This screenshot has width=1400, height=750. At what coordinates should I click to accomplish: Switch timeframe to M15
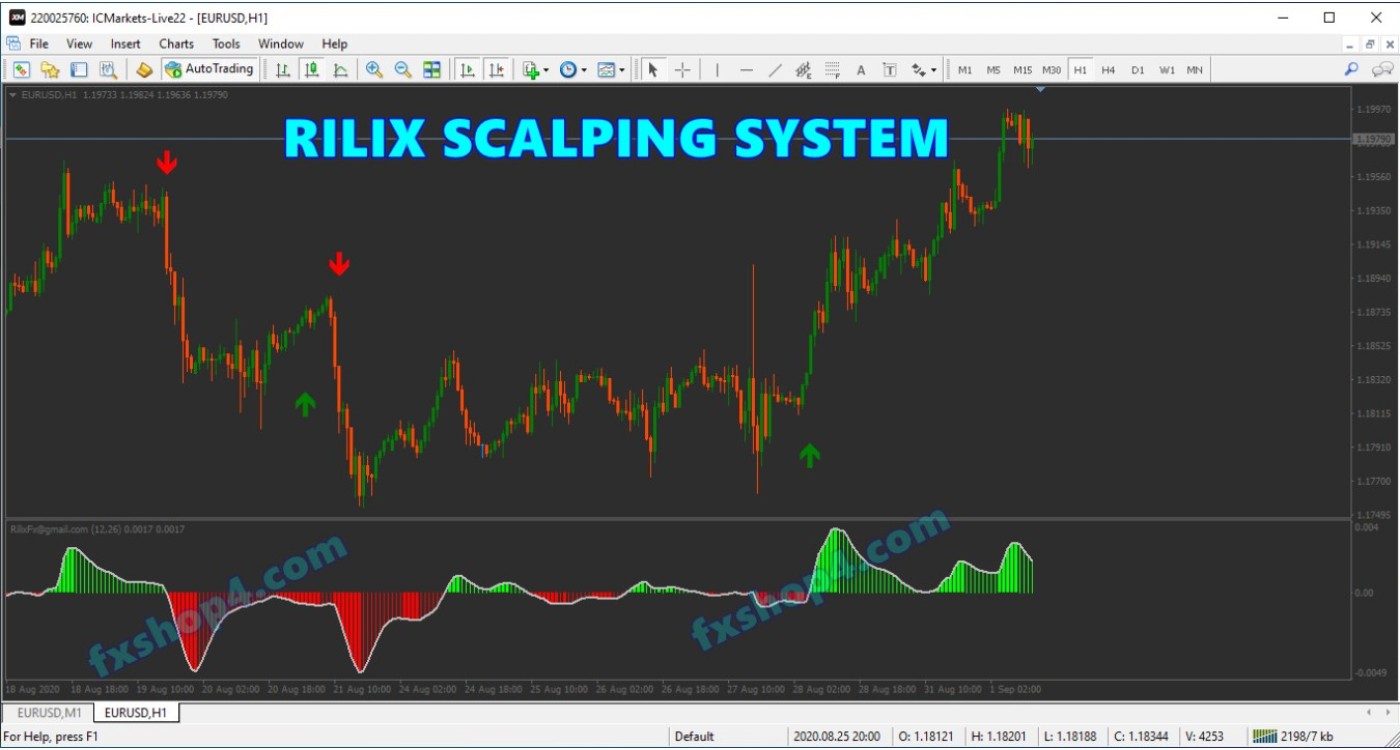pyautogui.click(x=1022, y=69)
